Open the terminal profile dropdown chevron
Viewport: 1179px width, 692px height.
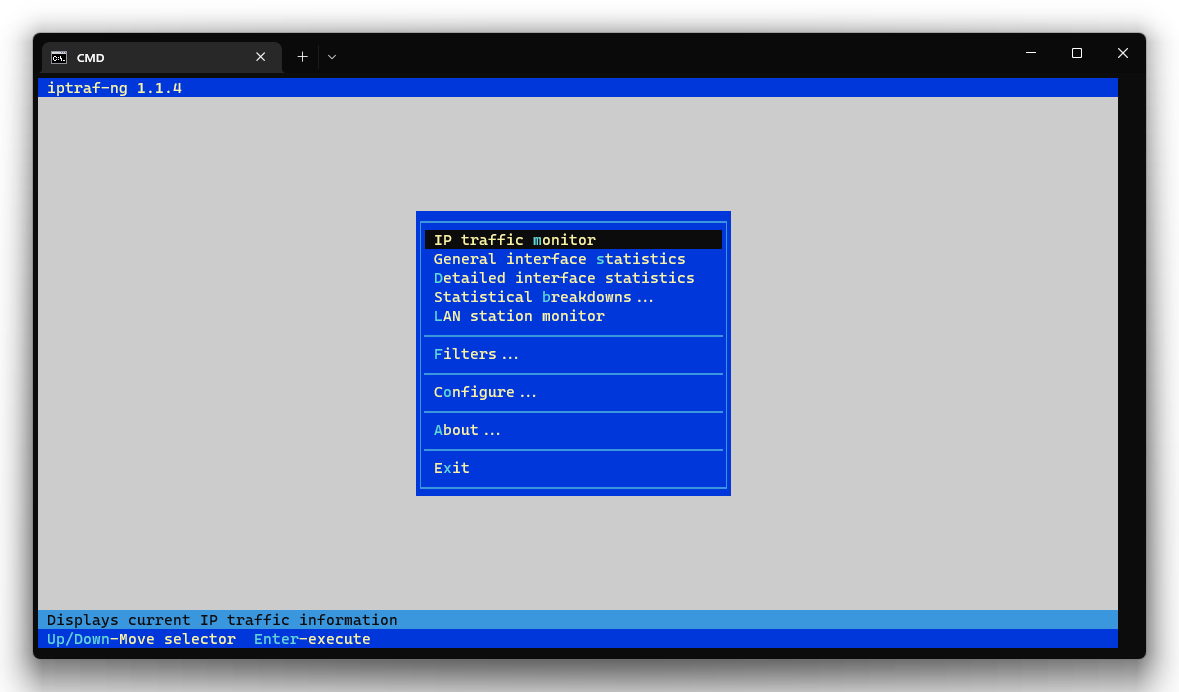331,57
